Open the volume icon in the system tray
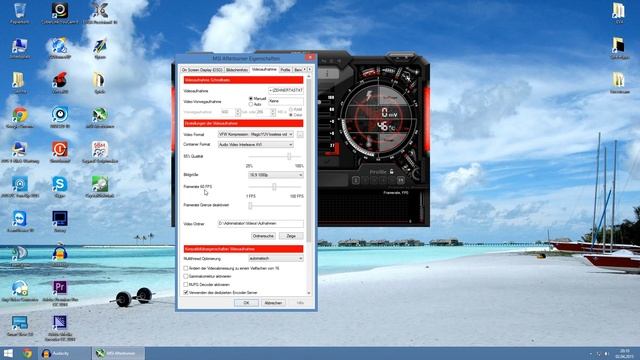Viewport: 640px width, 360px height. pyautogui.click(x=606, y=353)
